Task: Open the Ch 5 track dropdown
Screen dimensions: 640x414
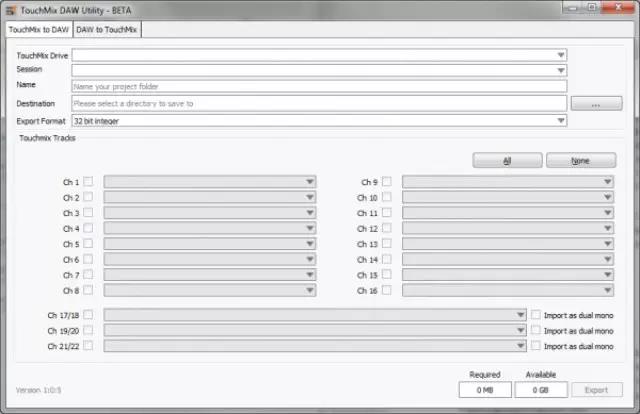Action: pyautogui.click(x=210, y=244)
